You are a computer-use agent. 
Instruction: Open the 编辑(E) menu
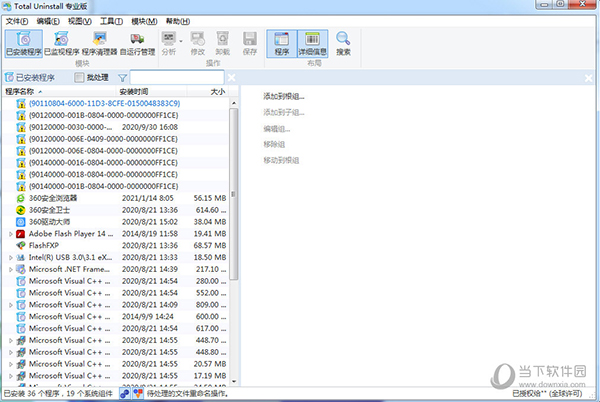(x=48, y=21)
